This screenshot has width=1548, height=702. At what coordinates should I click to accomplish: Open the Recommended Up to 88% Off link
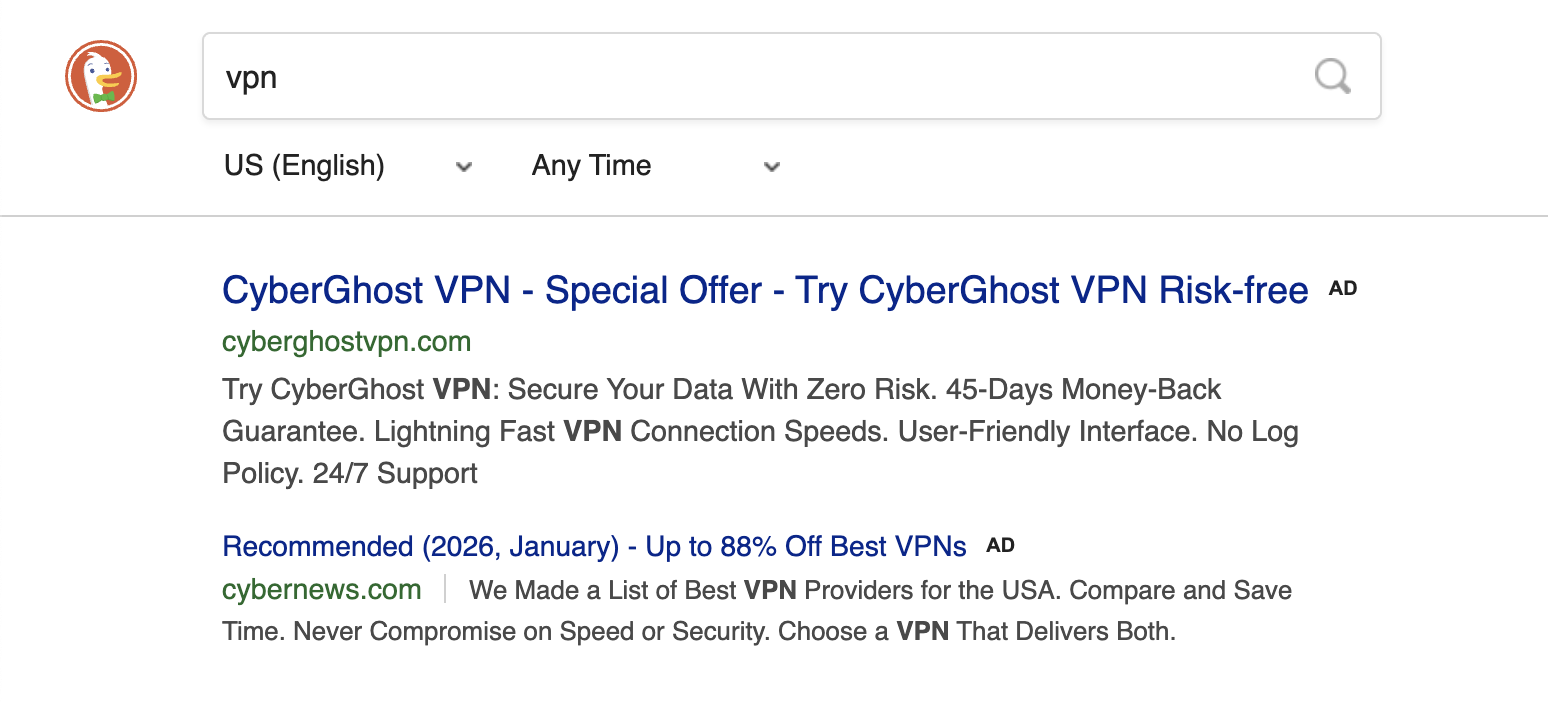point(594,547)
